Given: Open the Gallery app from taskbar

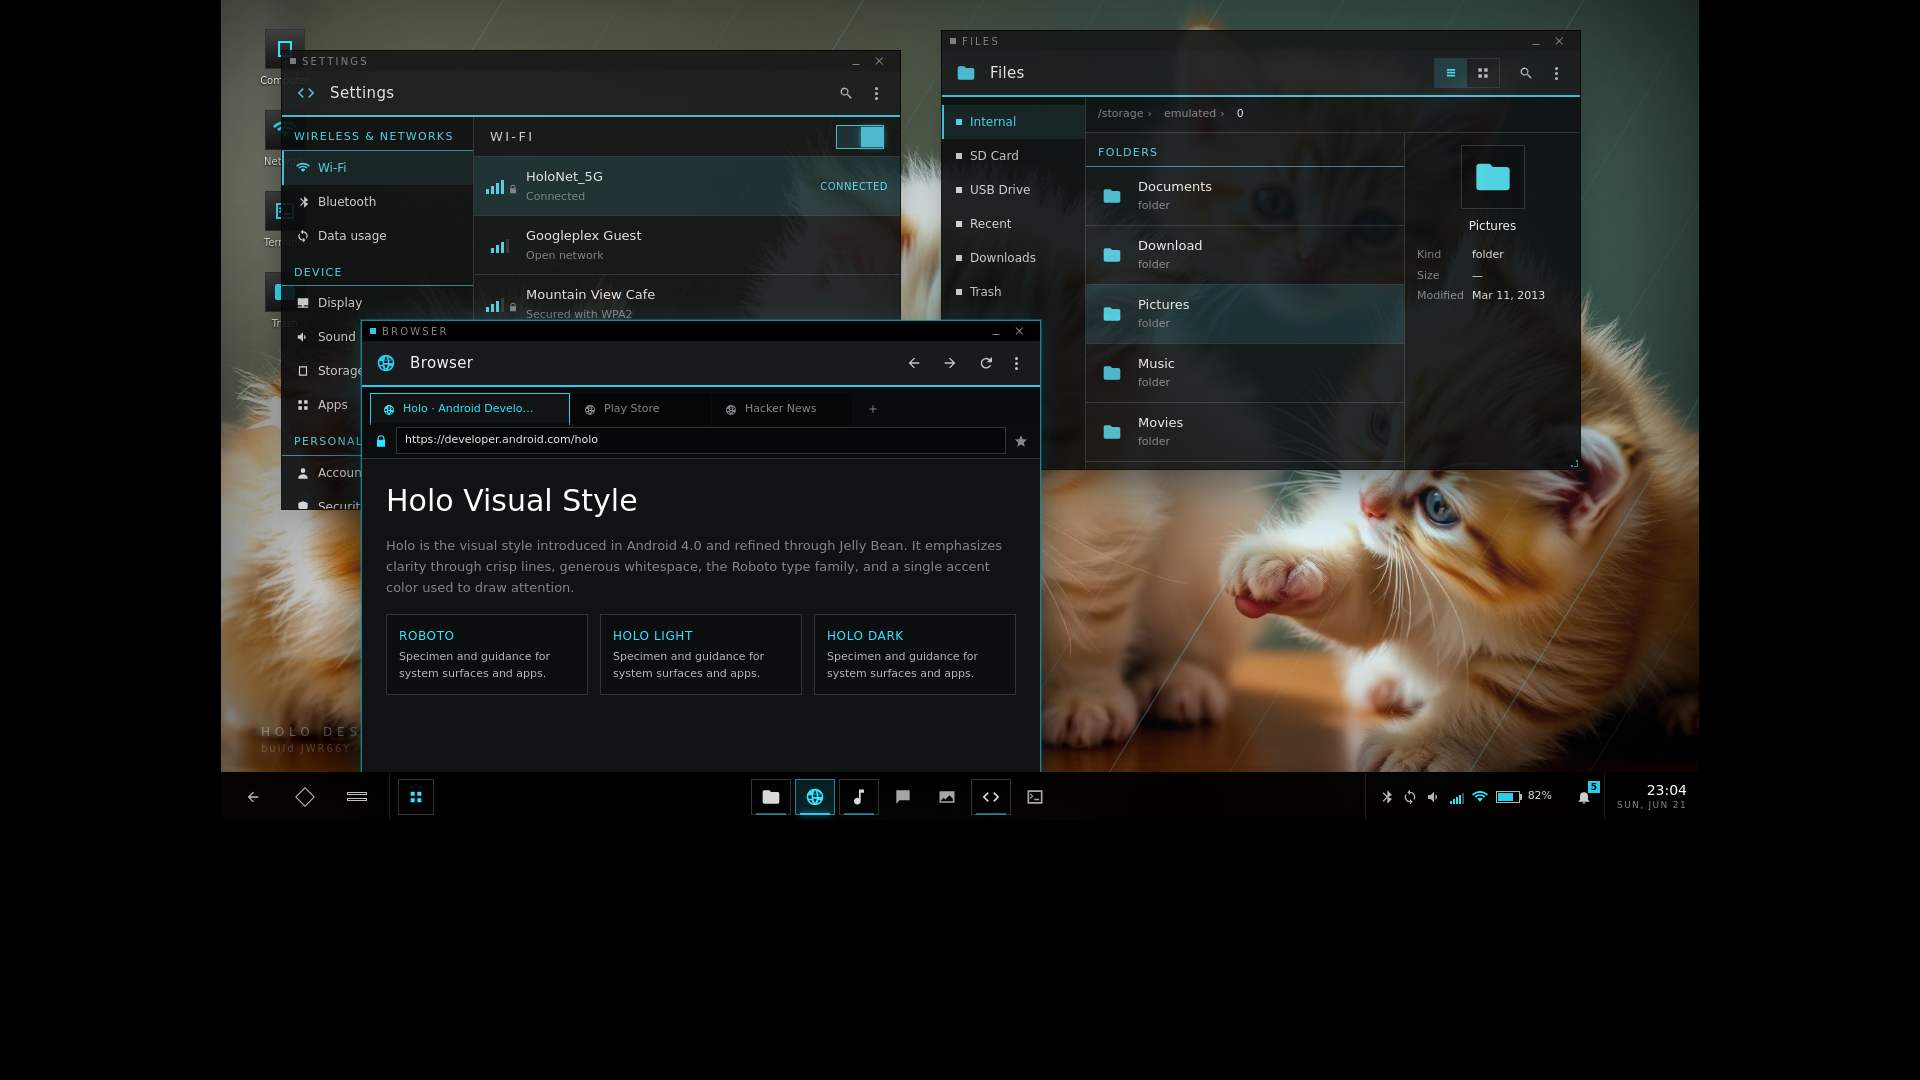Looking at the screenshot, I should (x=947, y=797).
